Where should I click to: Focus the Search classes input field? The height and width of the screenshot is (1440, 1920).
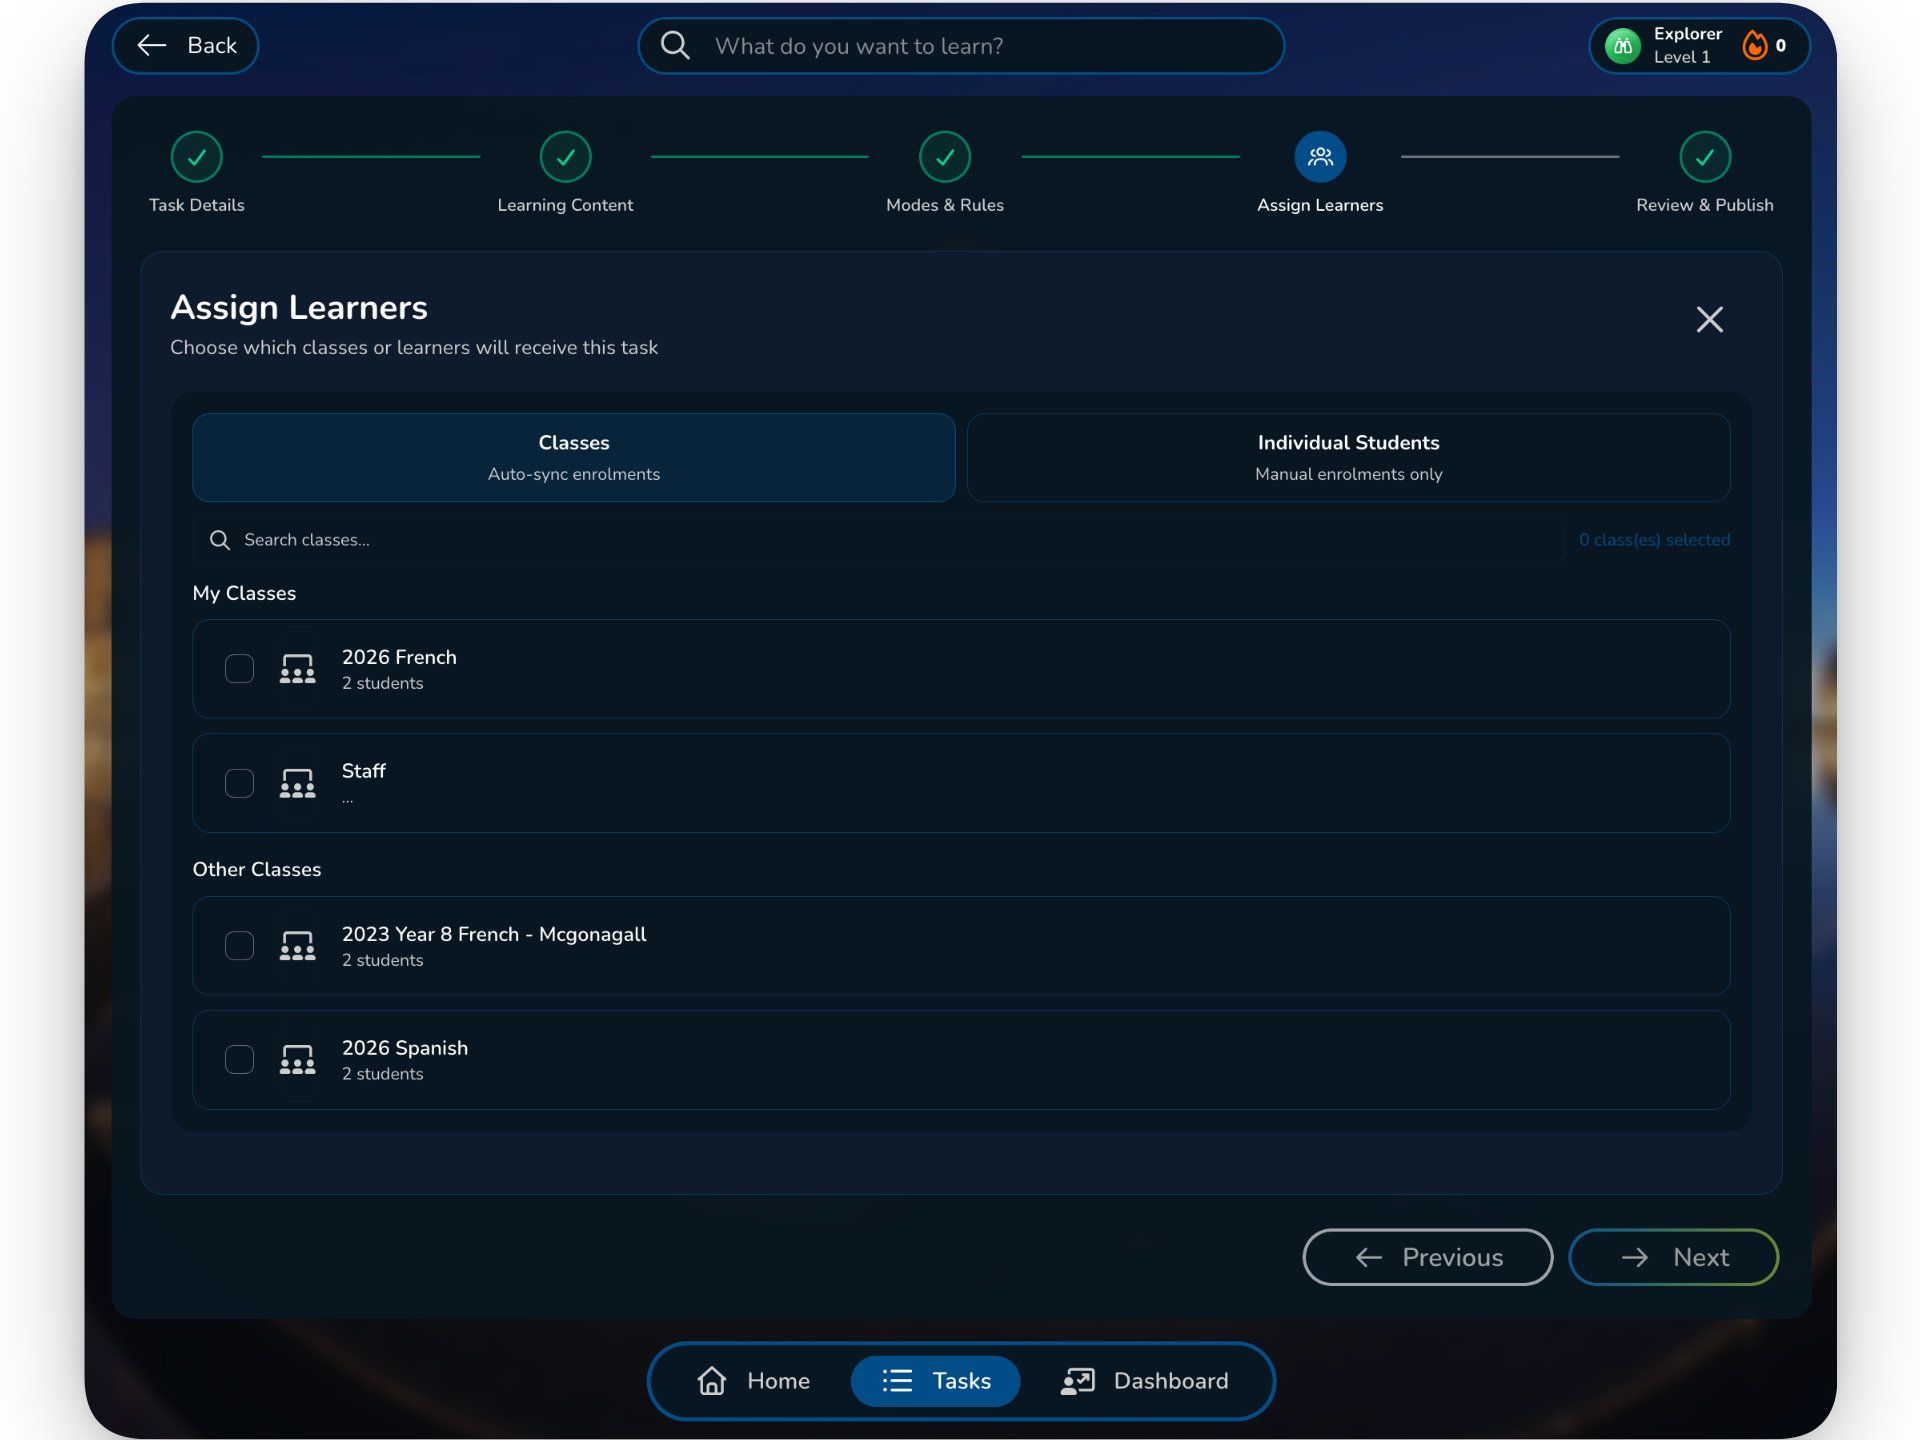click(x=878, y=540)
